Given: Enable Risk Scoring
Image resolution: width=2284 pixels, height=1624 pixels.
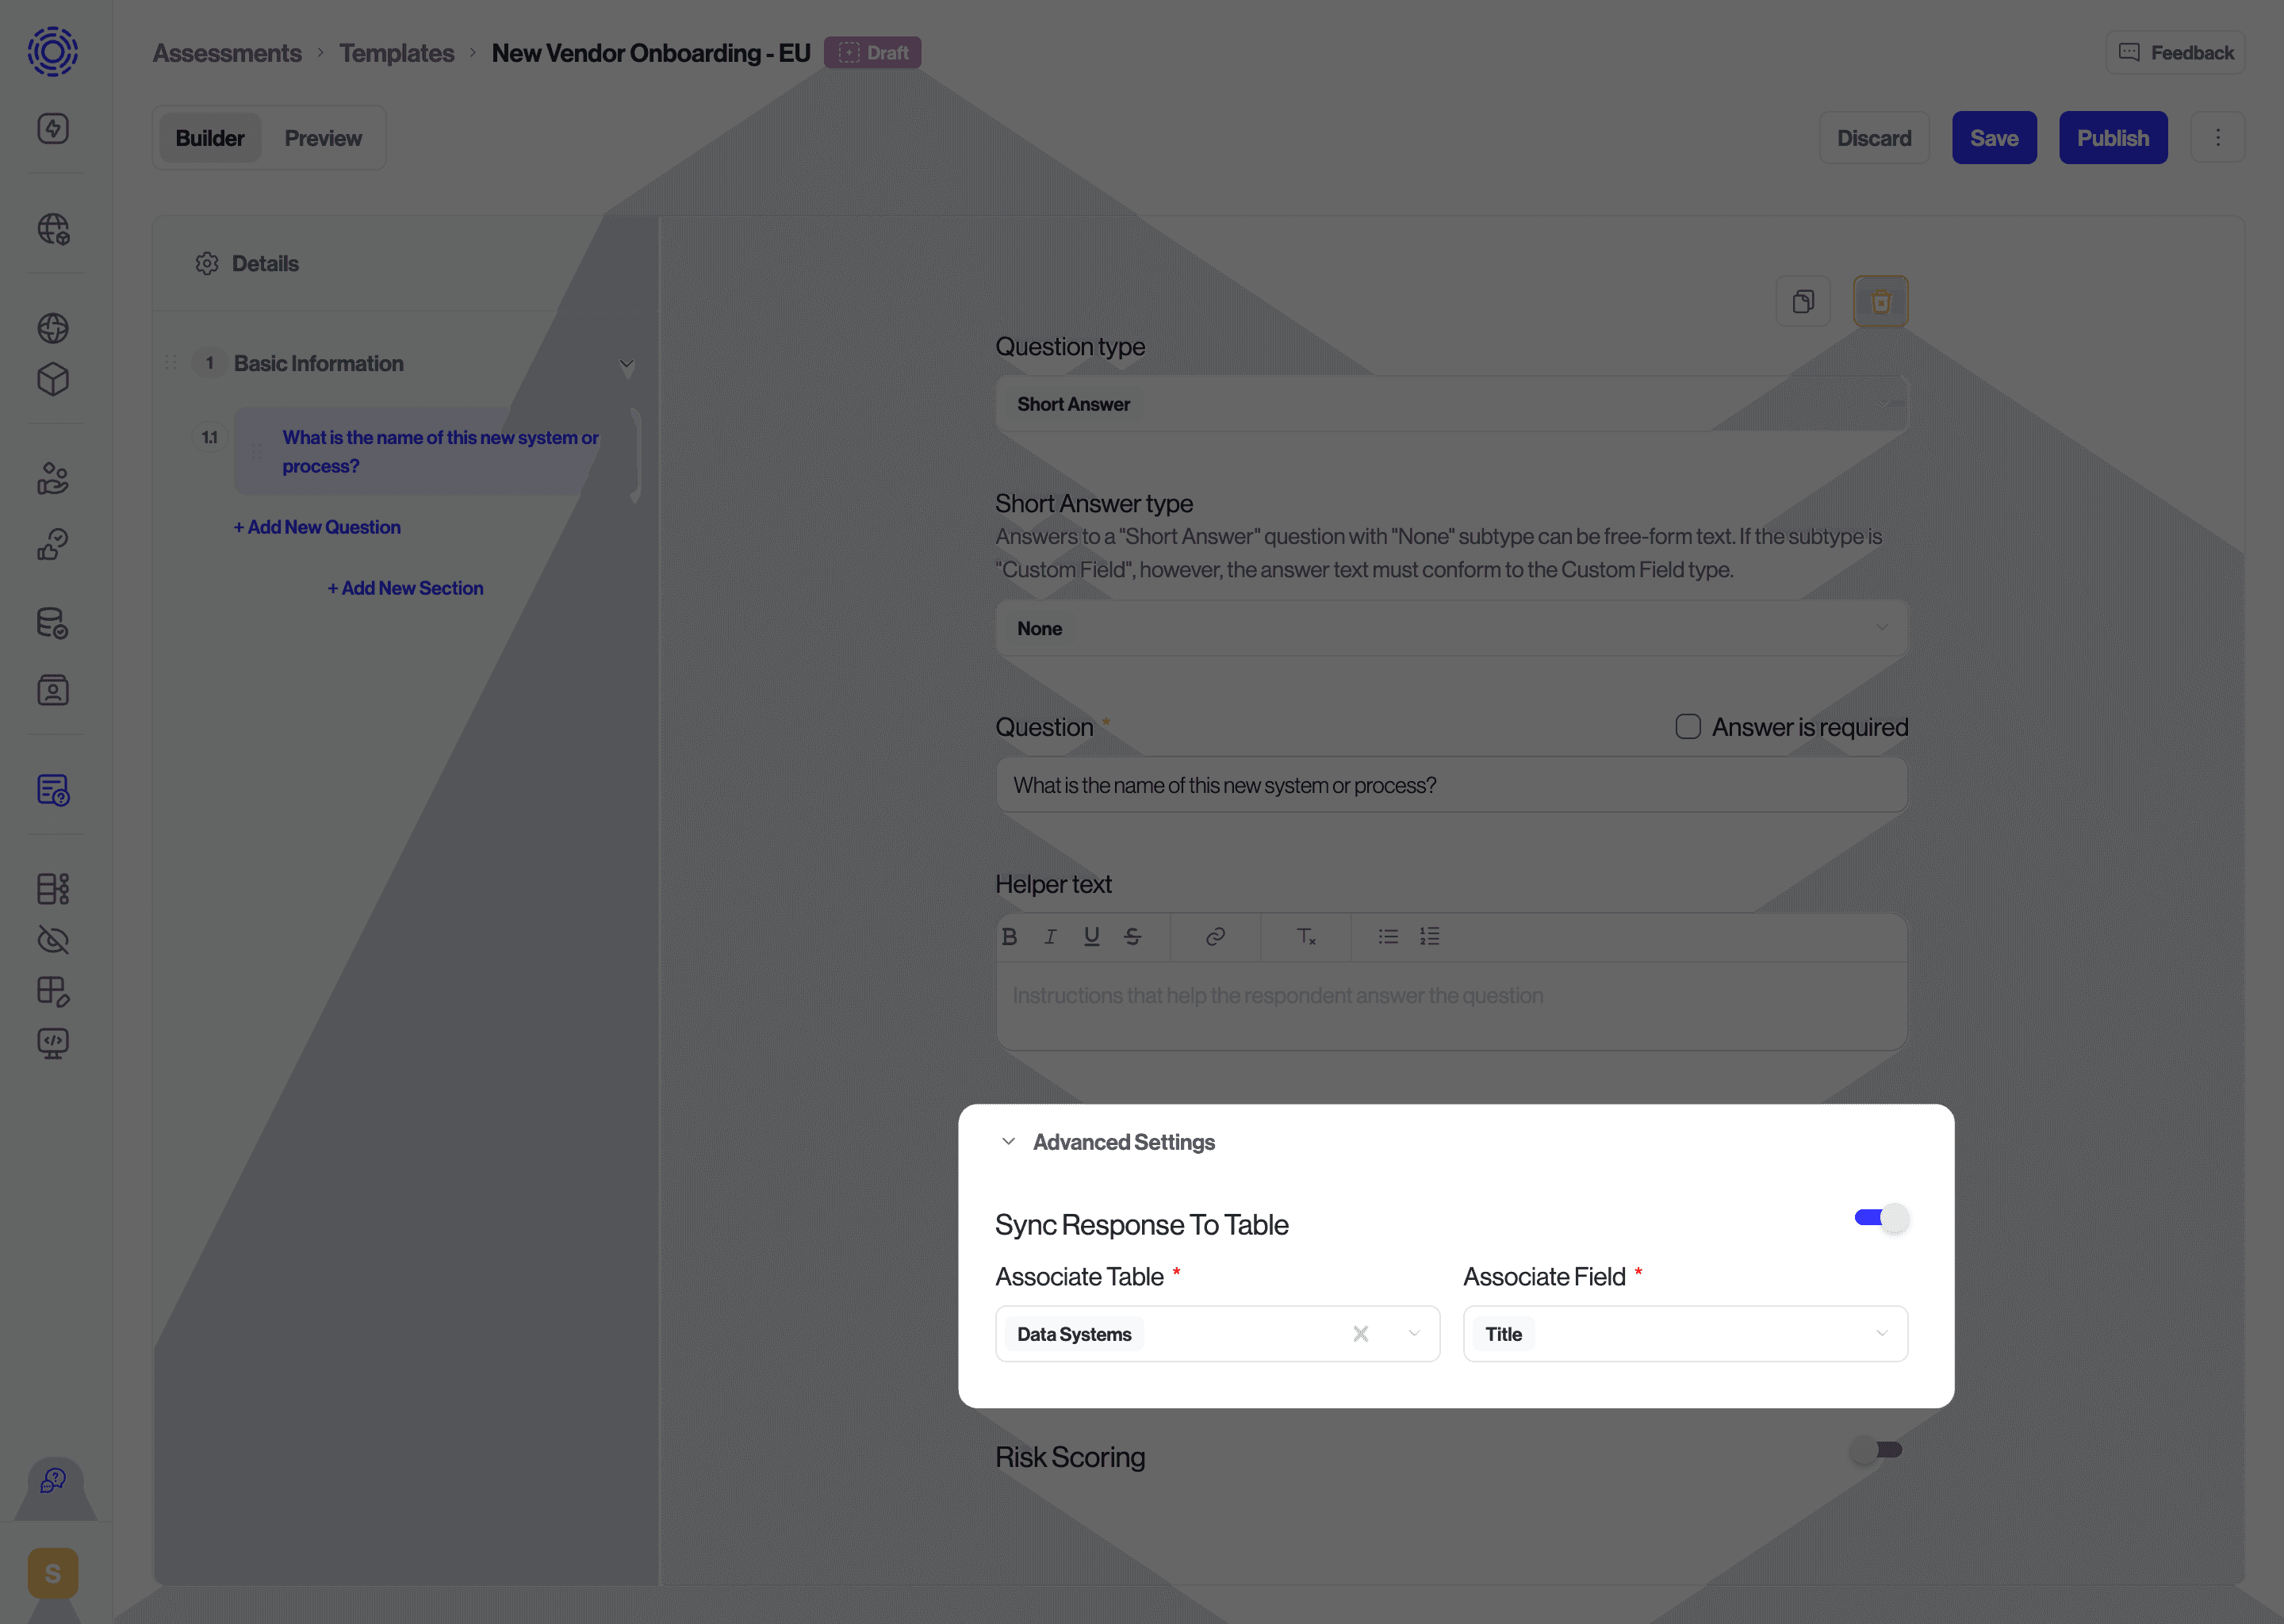Looking at the screenshot, I should [1874, 1450].
